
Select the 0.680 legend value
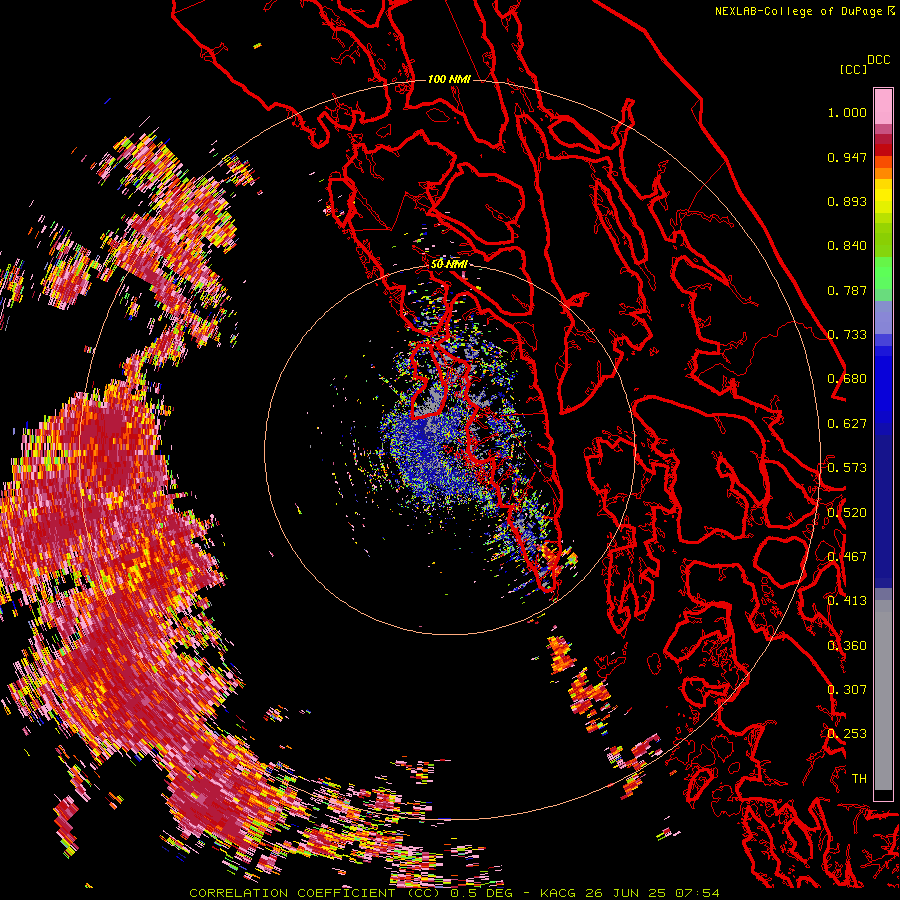(847, 379)
